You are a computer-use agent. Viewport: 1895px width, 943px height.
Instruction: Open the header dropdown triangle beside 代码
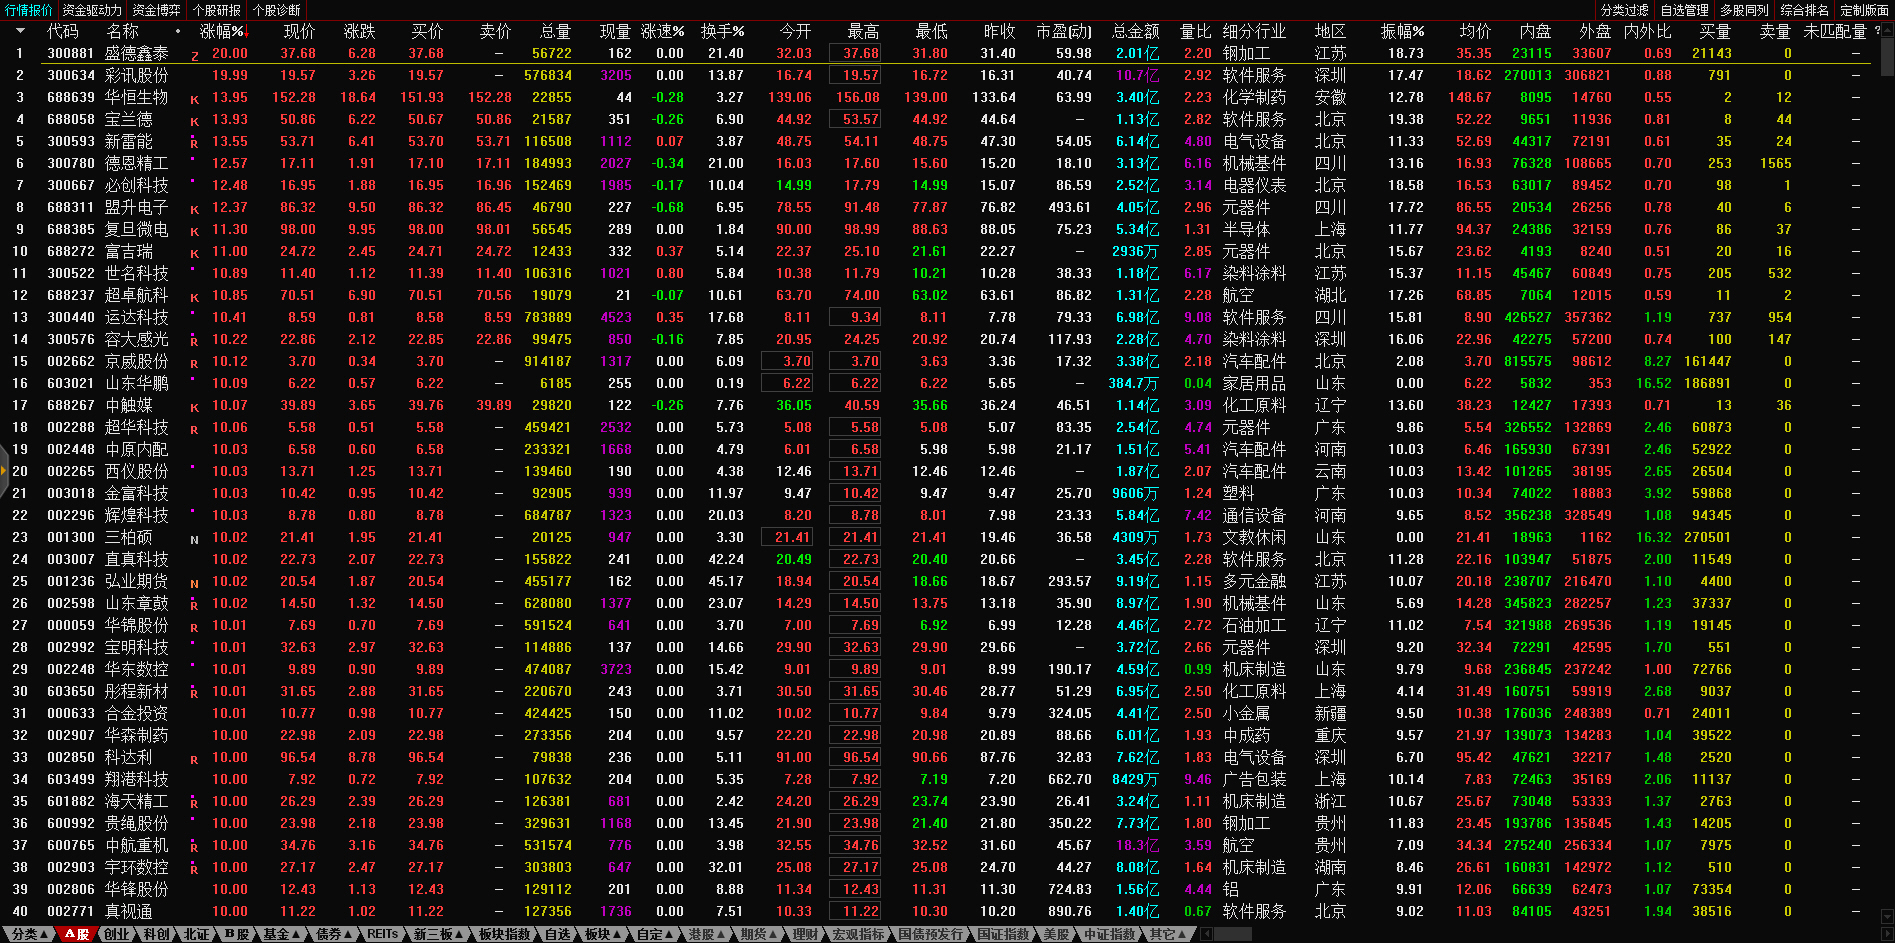coord(19,31)
